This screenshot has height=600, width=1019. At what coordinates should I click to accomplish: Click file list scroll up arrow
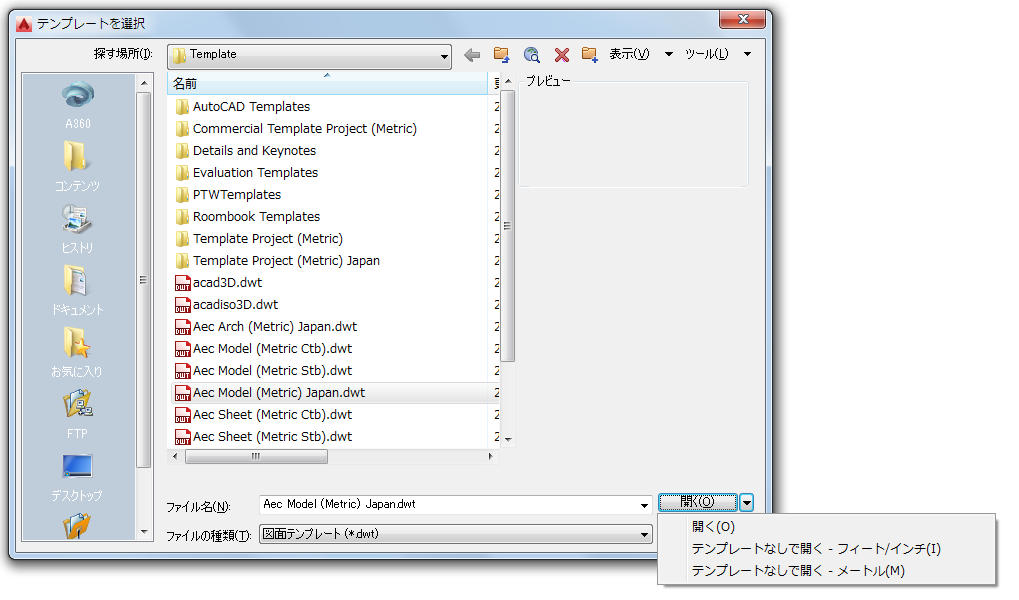pyautogui.click(x=508, y=82)
